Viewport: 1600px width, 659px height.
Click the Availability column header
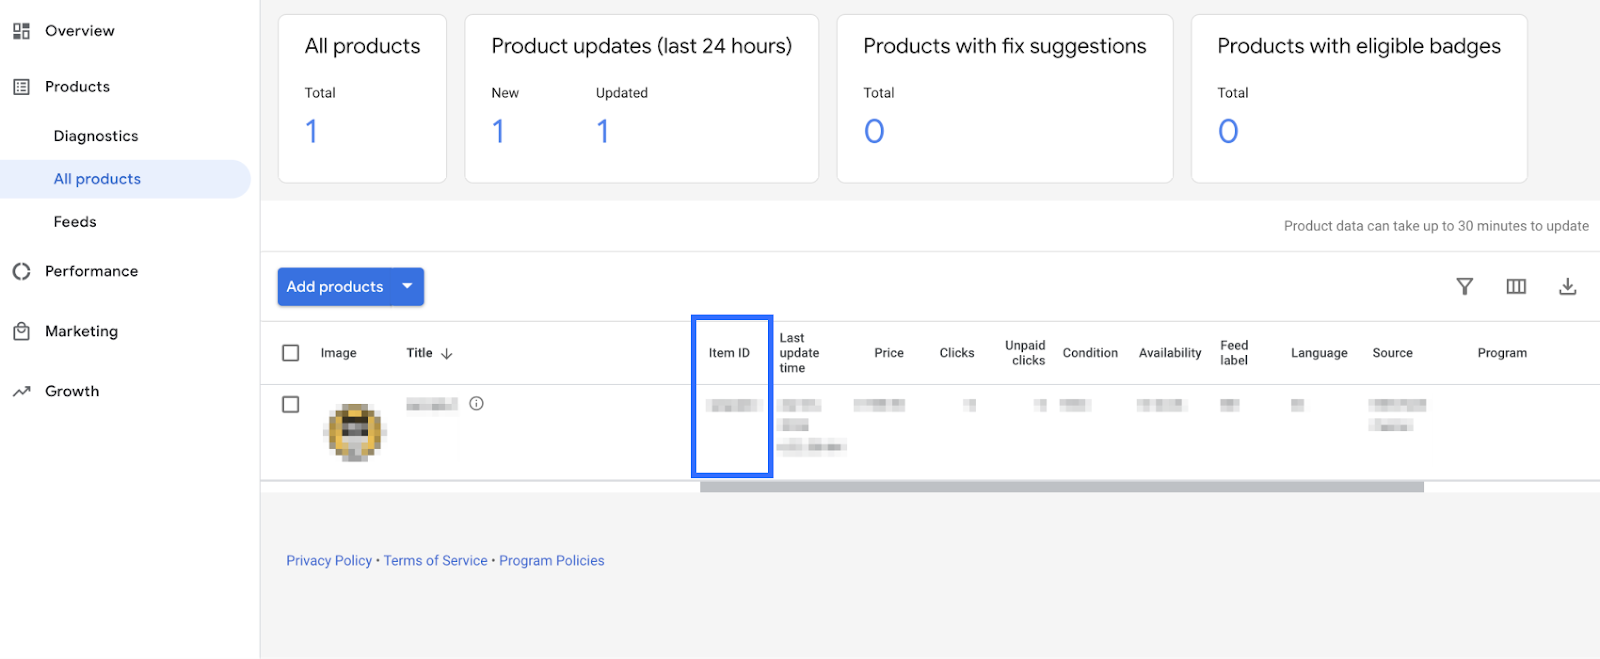tap(1170, 353)
